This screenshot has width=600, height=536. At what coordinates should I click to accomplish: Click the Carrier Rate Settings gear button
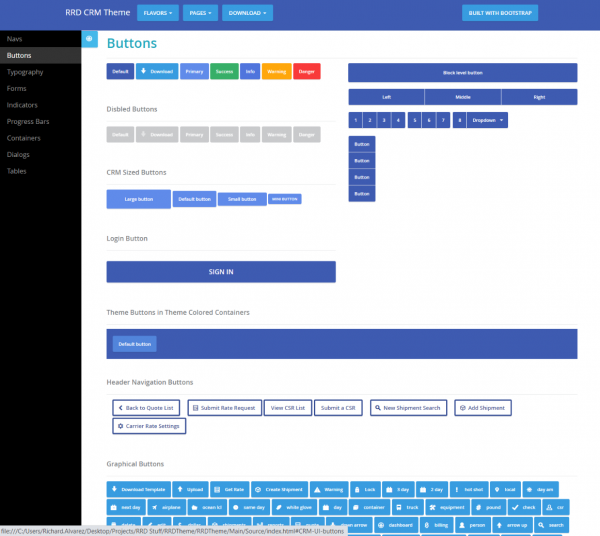click(149, 426)
